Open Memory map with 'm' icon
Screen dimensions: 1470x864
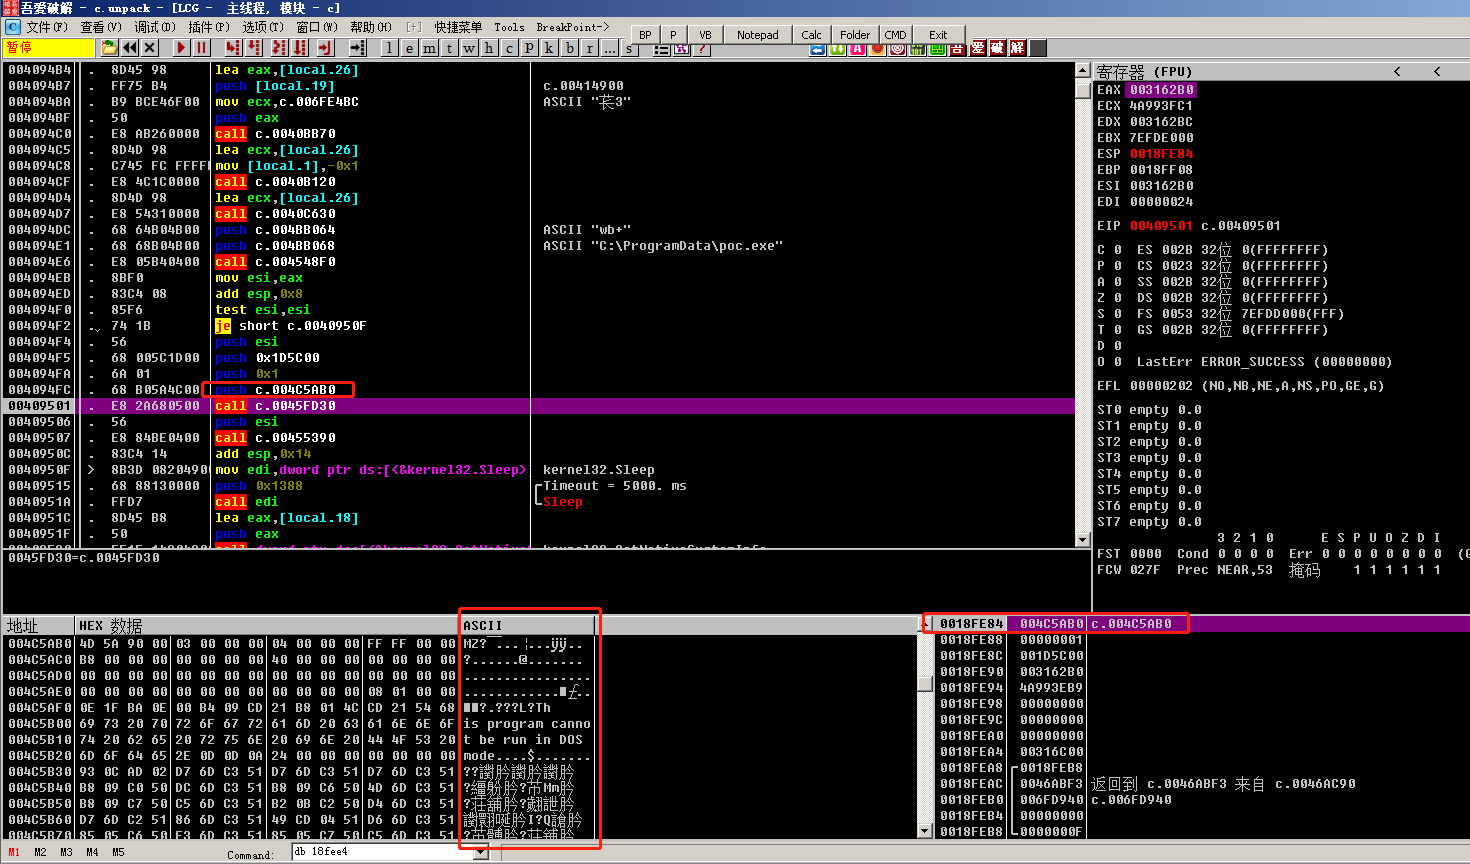click(429, 47)
